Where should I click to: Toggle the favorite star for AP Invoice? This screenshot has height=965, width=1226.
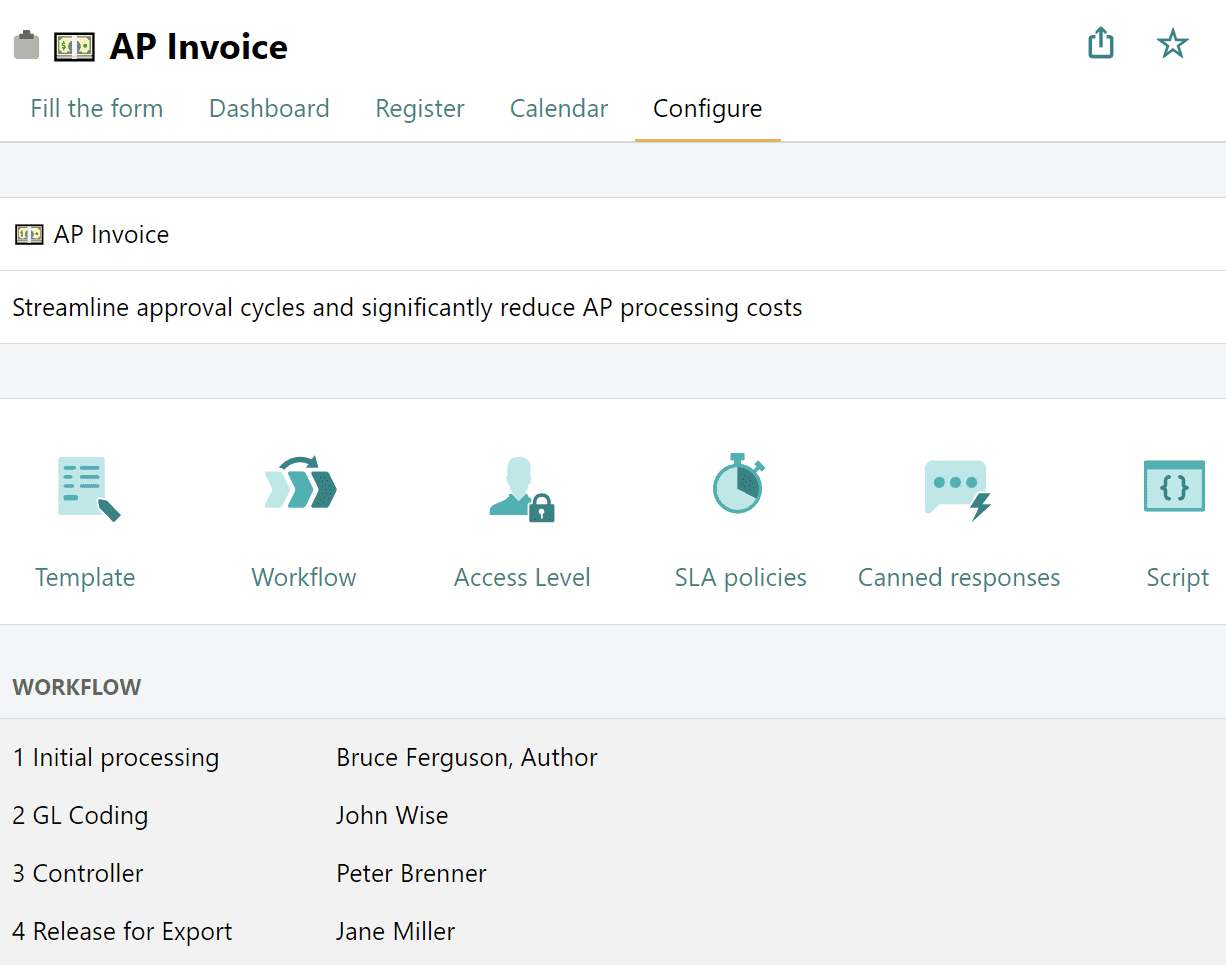click(1172, 44)
